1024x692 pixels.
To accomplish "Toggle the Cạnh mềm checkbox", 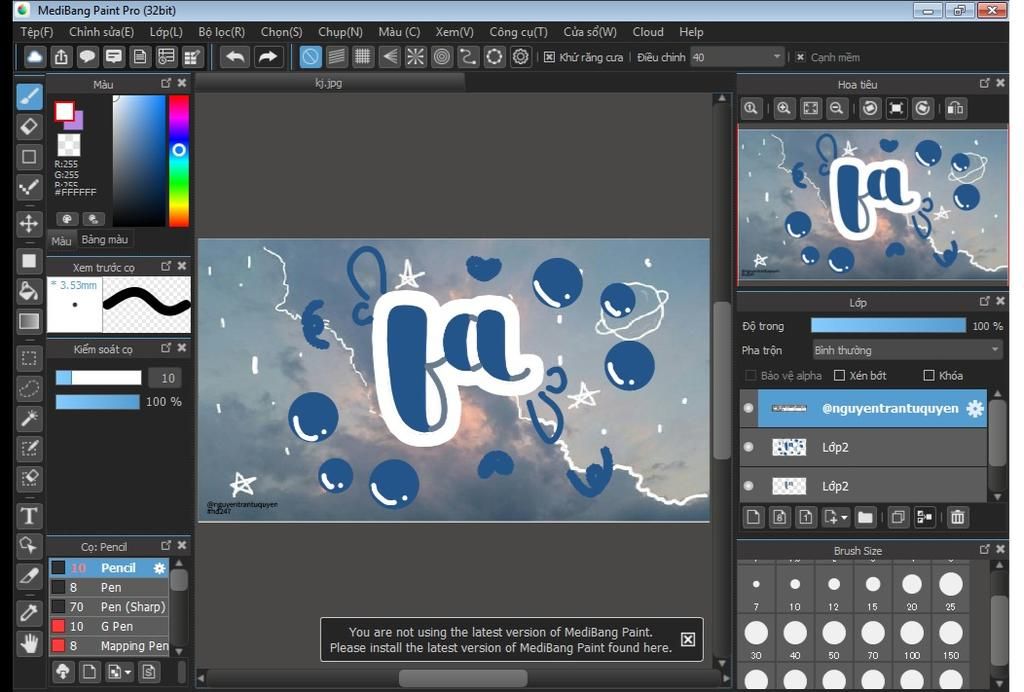I will pyautogui.click(x=800, y=57).
